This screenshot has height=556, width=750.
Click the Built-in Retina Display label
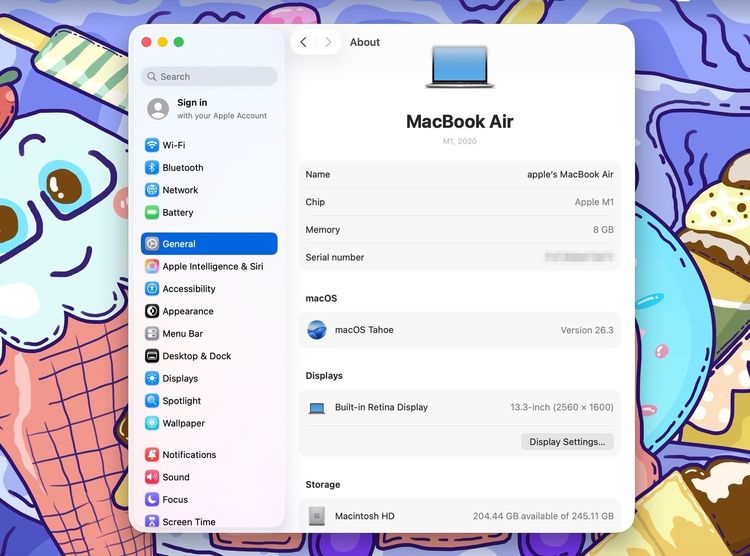click(381, 407)
